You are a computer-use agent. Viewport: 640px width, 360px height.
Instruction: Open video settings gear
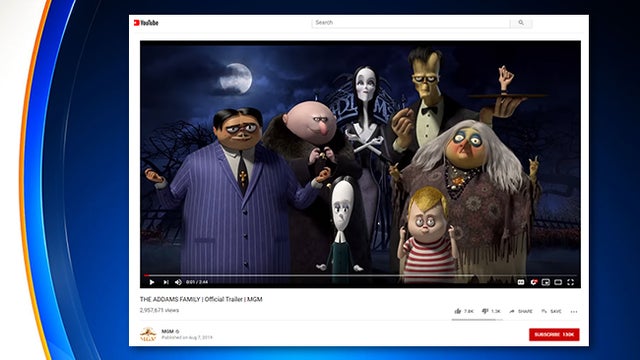533,282
